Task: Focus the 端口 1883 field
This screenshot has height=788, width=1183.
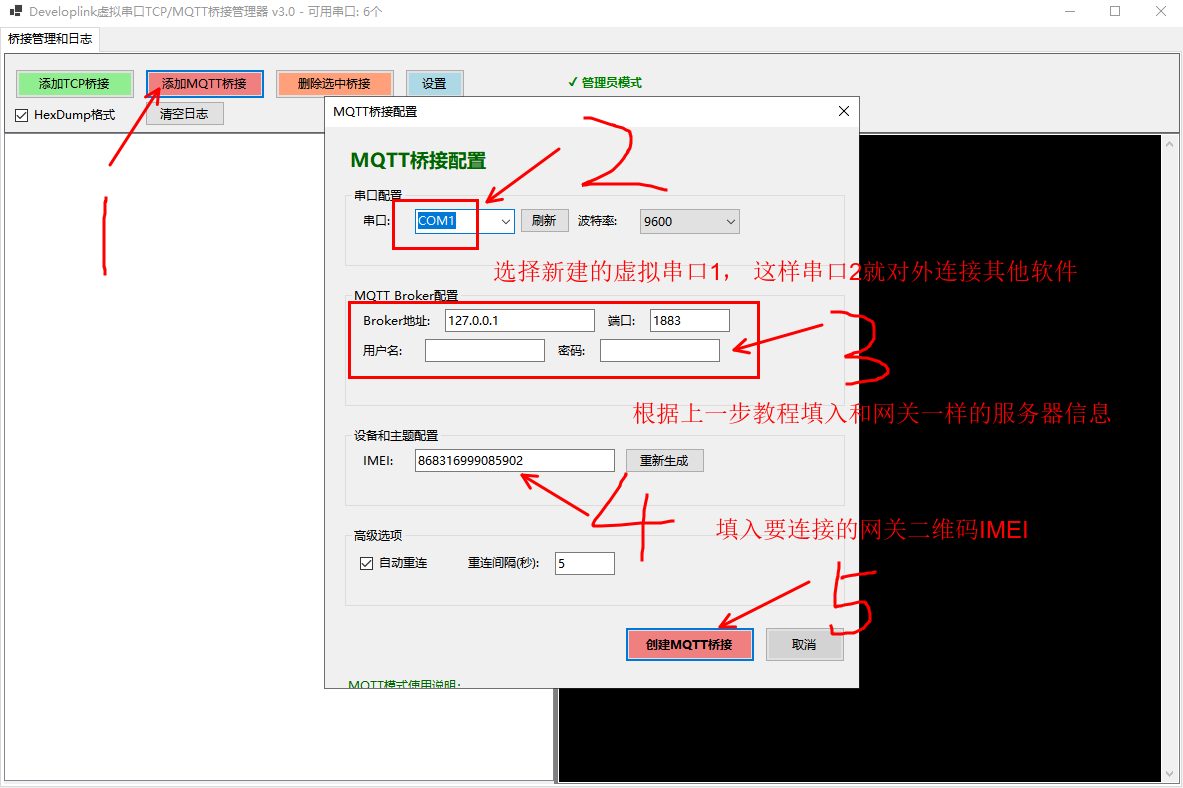Action: [689, 320]
